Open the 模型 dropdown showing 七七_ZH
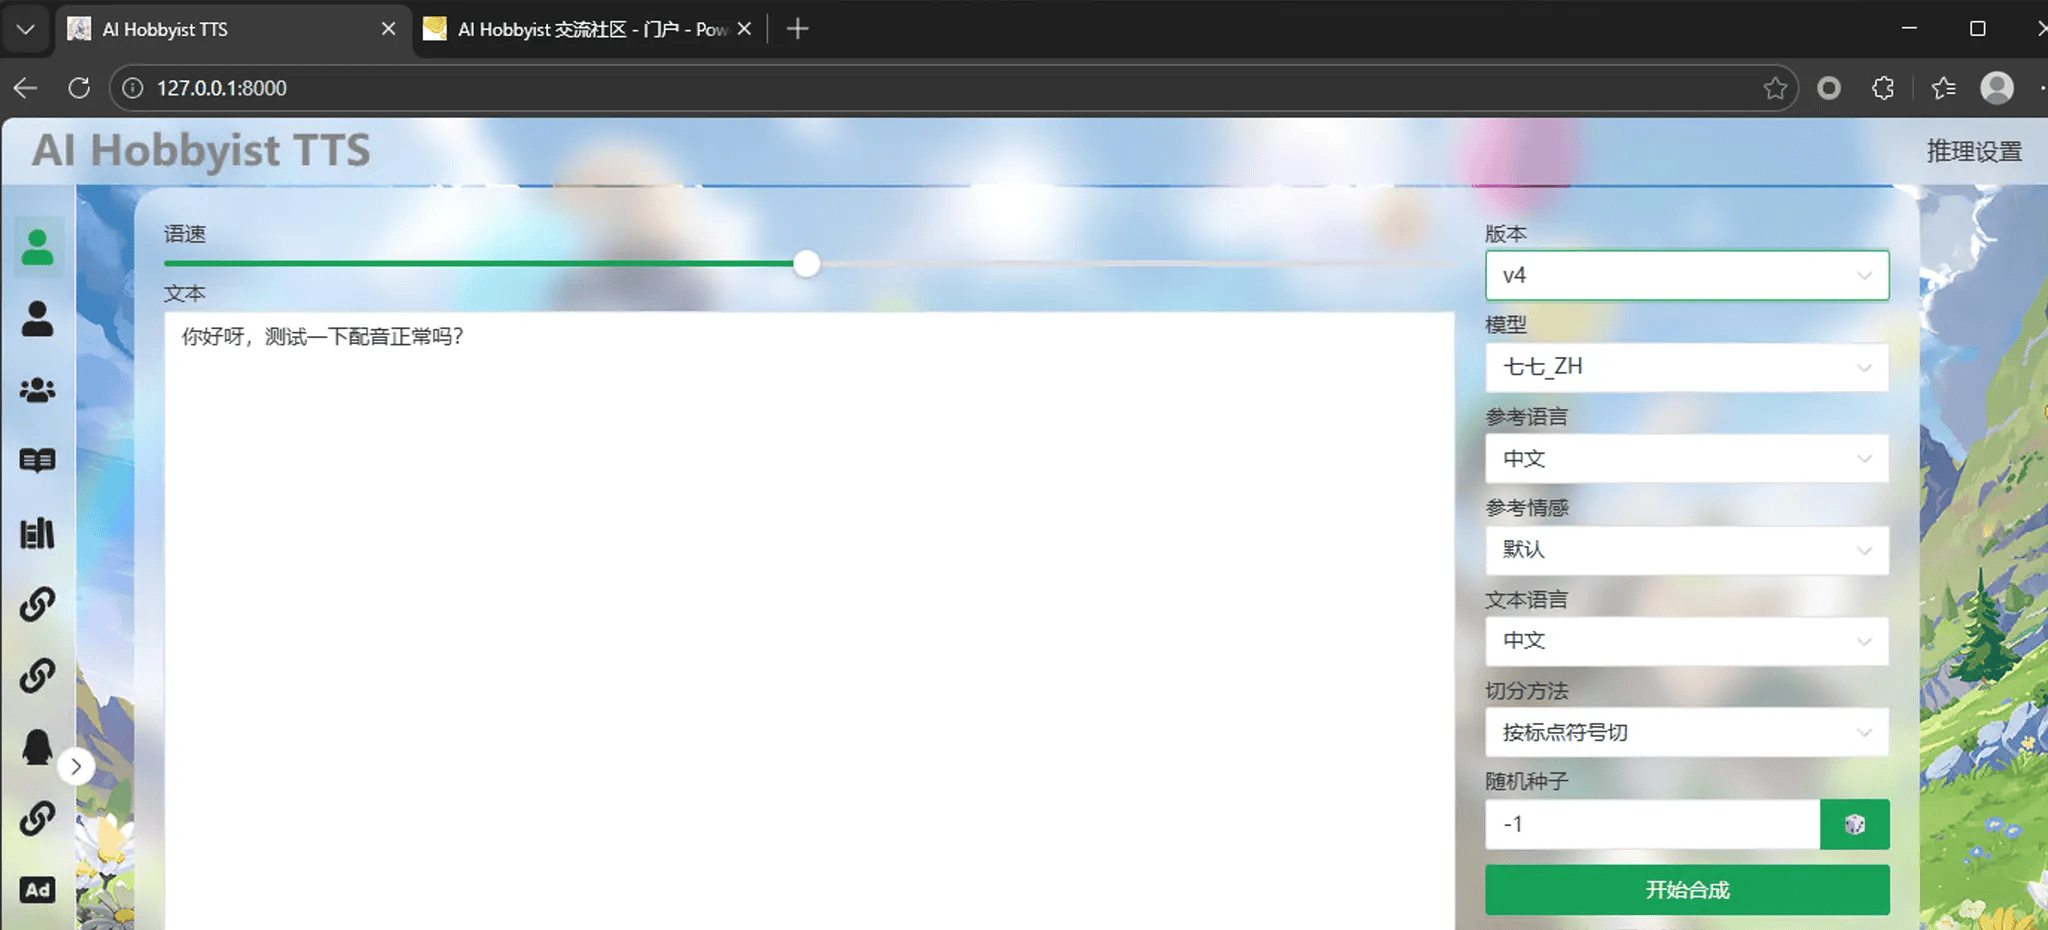The image size is (2048, 930). point(1686,367)
